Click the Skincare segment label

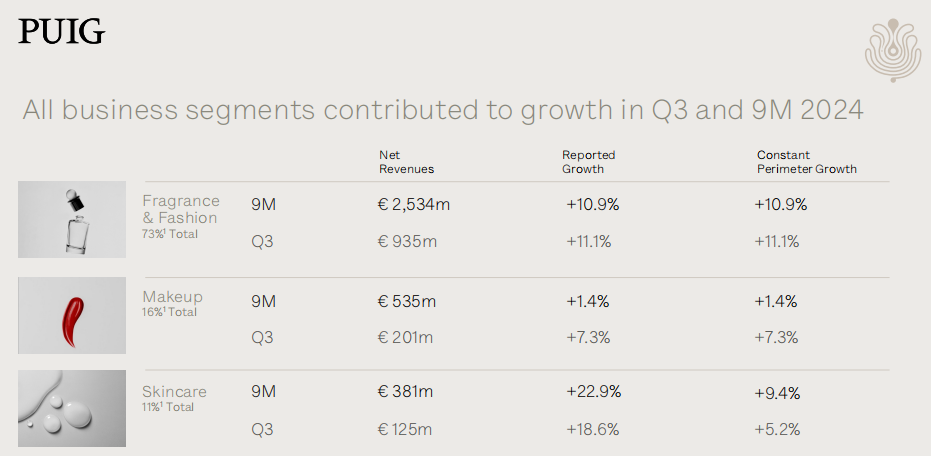click(175, 392)
